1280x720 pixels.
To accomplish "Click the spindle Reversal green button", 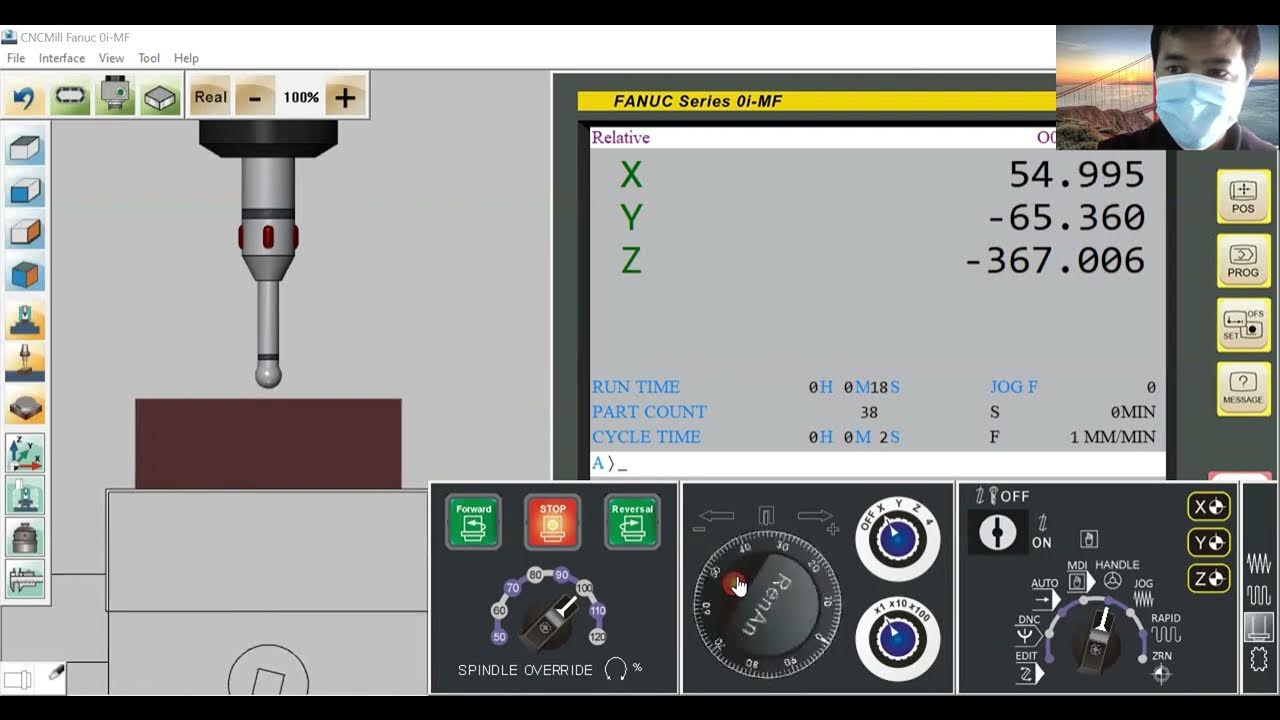I will (x=632, y=522).
